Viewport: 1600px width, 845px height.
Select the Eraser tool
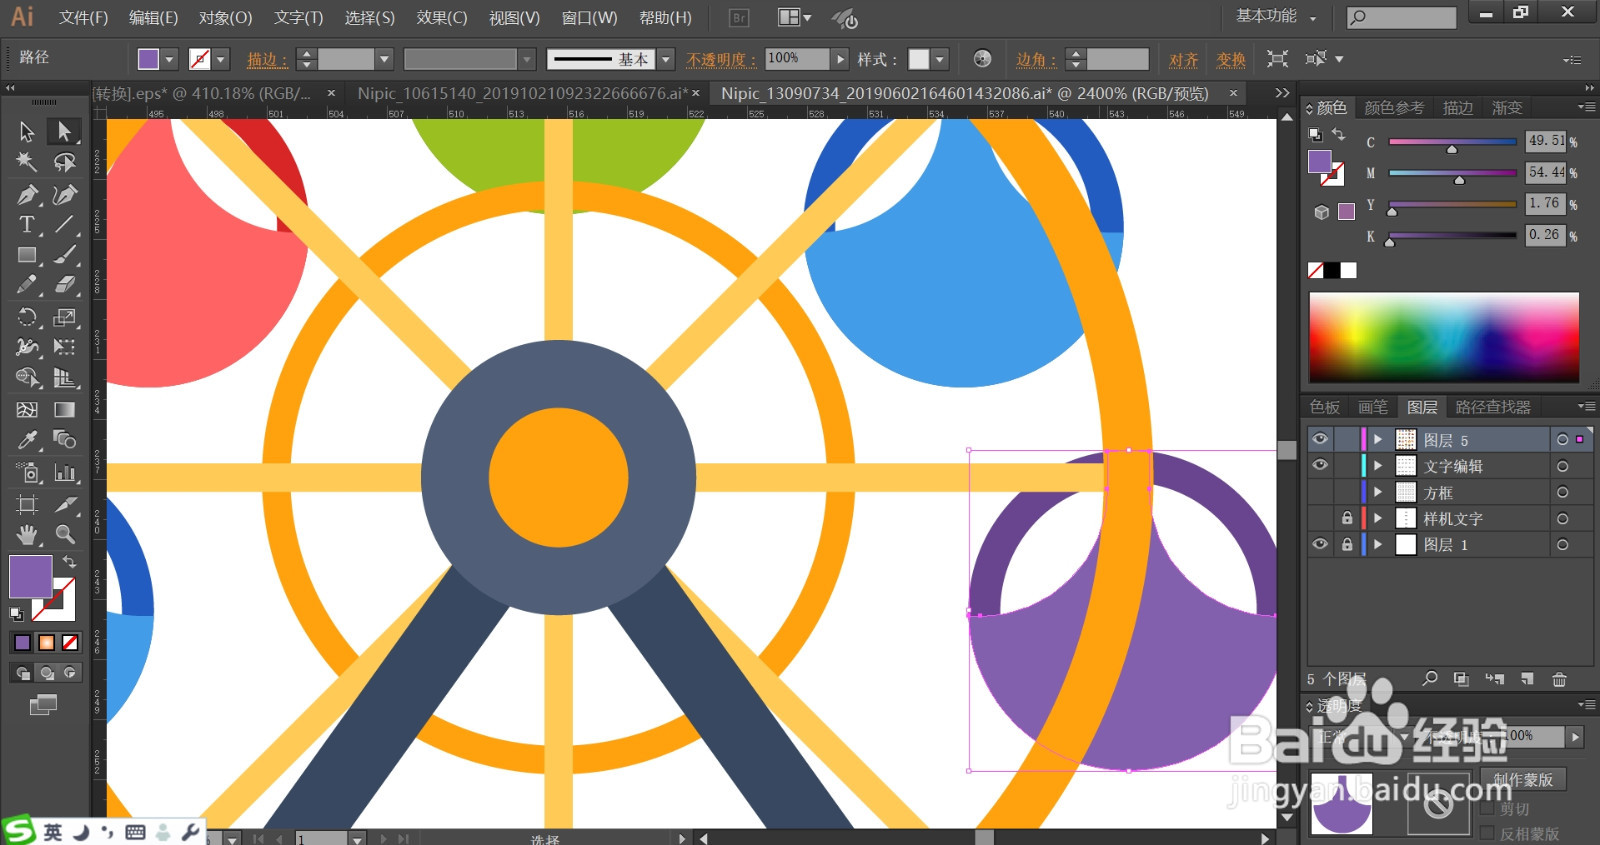[65, 286]
